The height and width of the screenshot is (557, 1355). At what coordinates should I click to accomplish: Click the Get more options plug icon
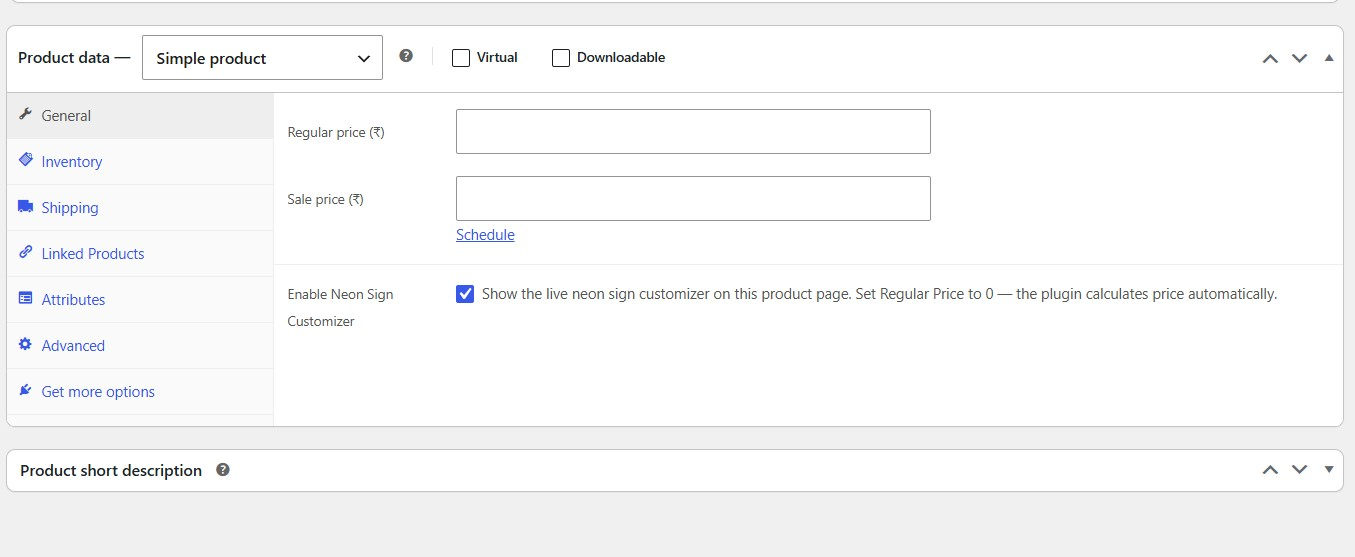pos(26,391)
